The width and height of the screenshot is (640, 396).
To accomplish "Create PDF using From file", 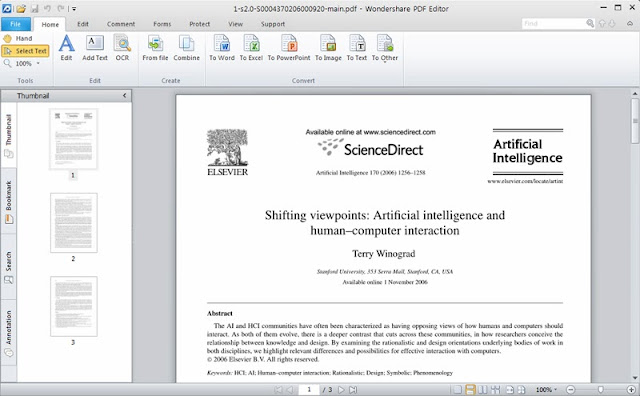I will (155, 48).
